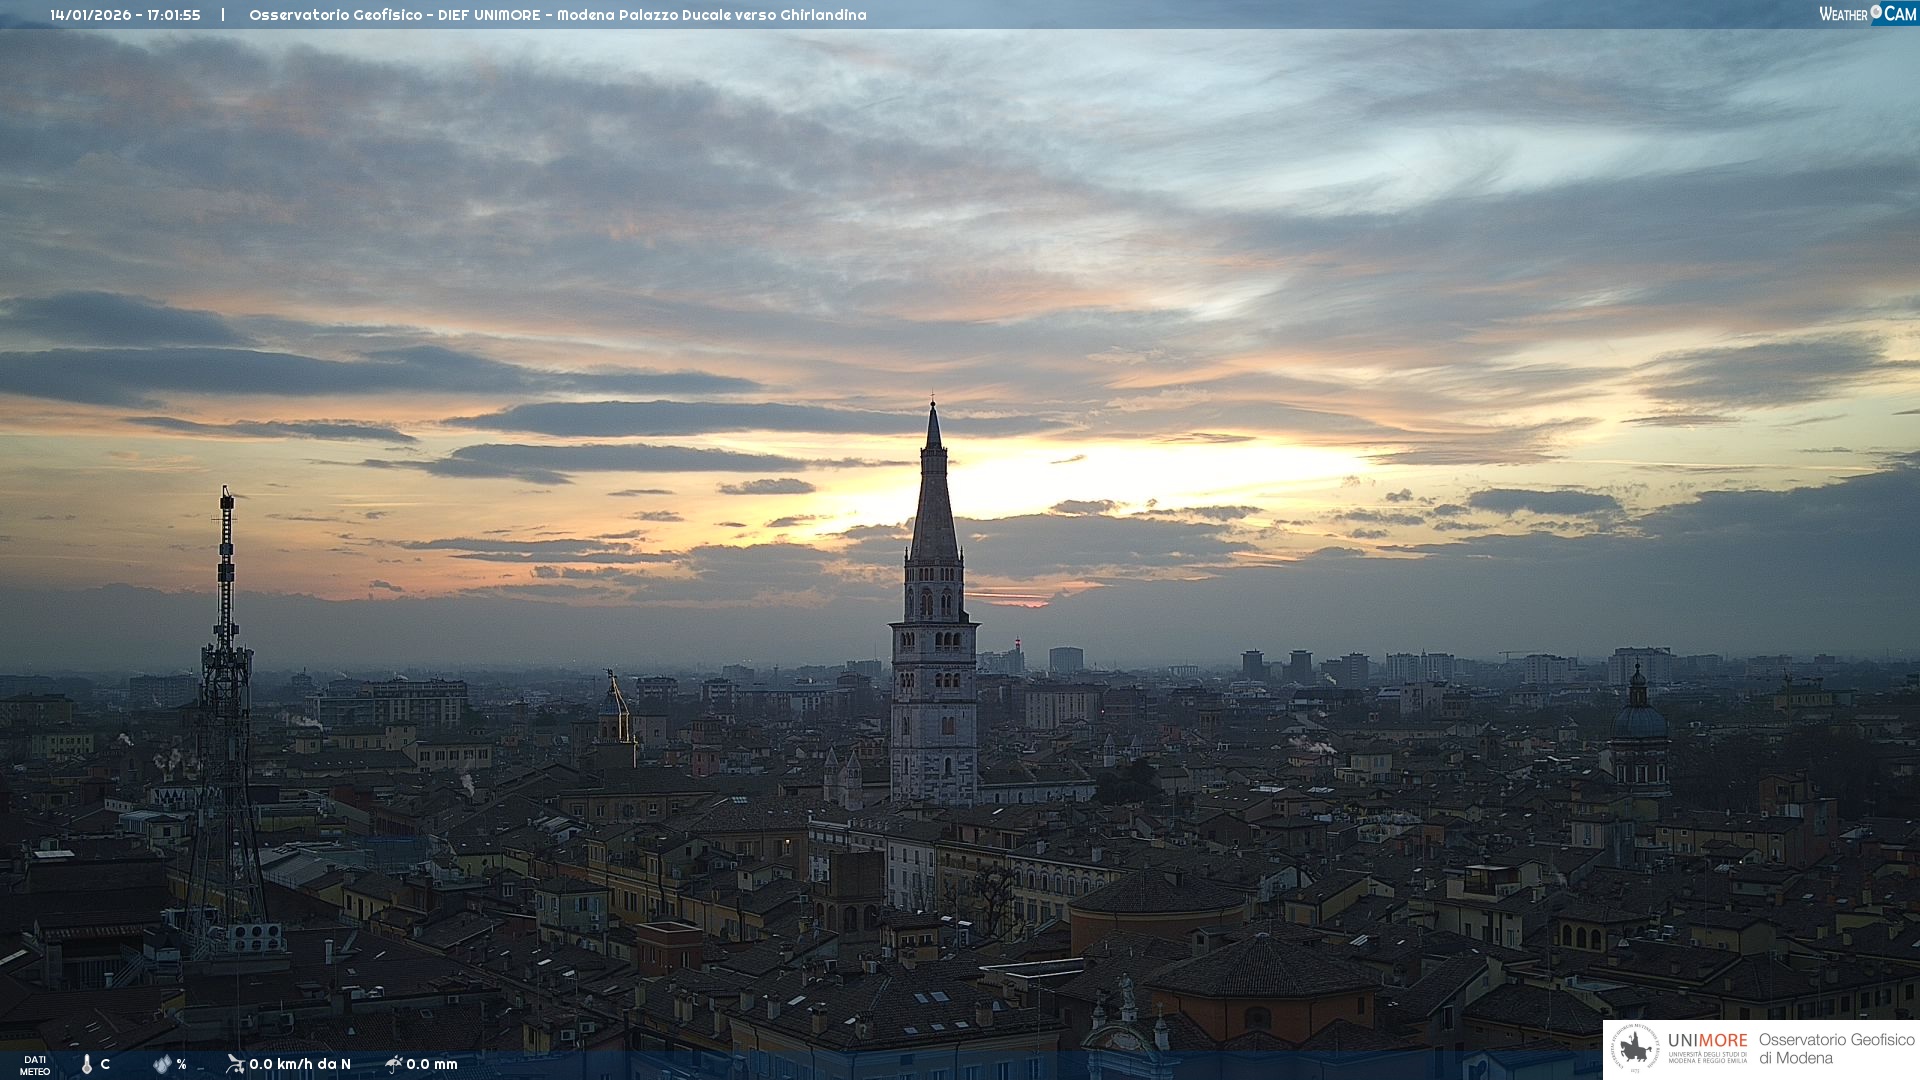This screenshot has width=1920, height=1080.
Task: Click the umbrella rainfall icon
Action: (393, 1064)
